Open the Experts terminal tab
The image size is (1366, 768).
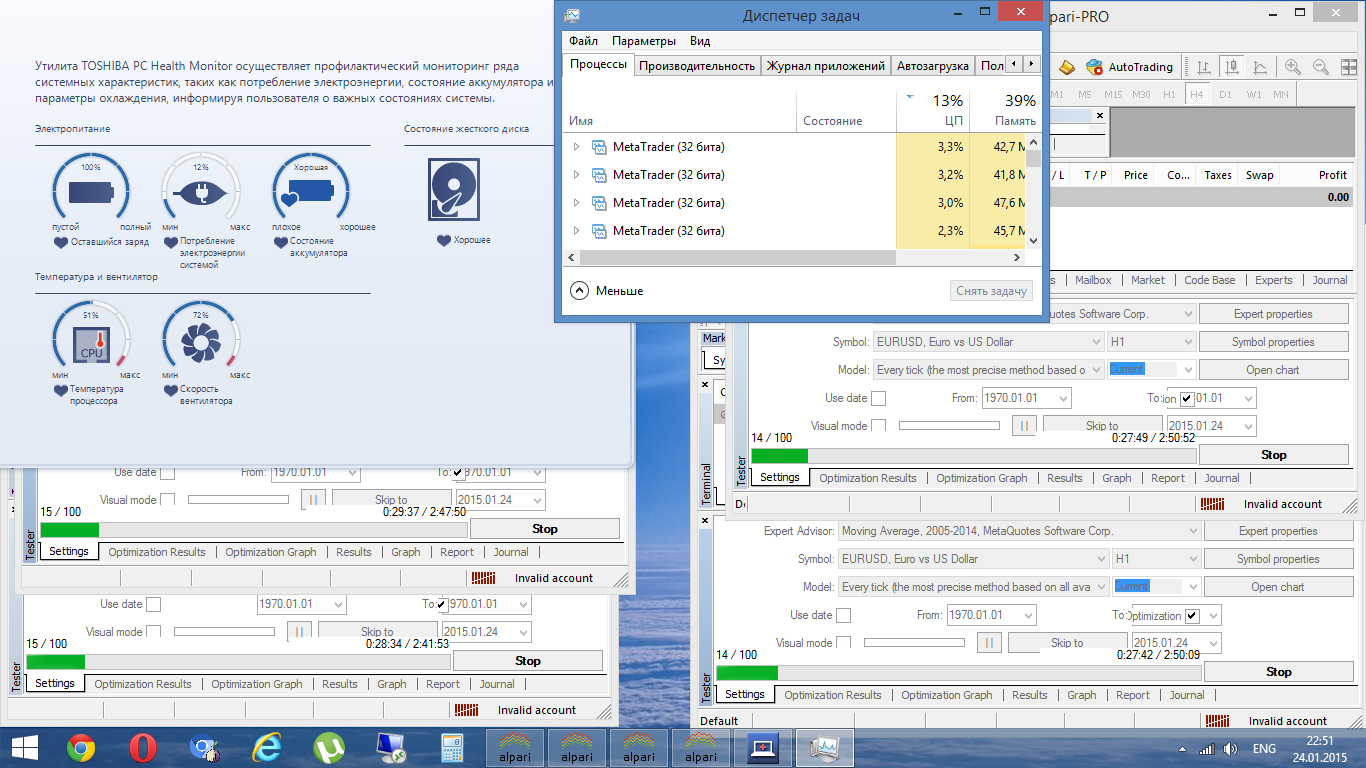[x=1274, y=280]
